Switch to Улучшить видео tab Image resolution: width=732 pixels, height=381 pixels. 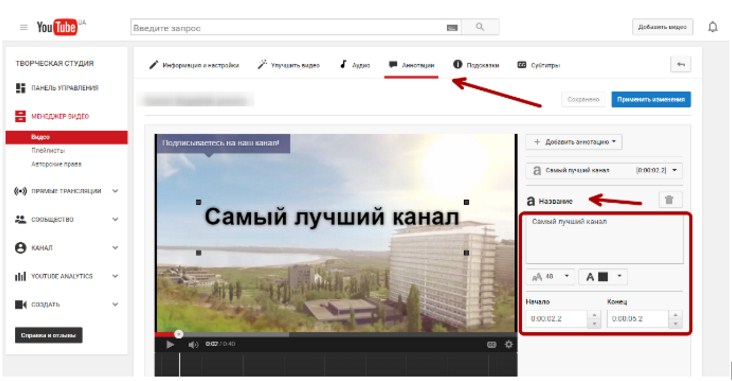[x=289, y=65]
